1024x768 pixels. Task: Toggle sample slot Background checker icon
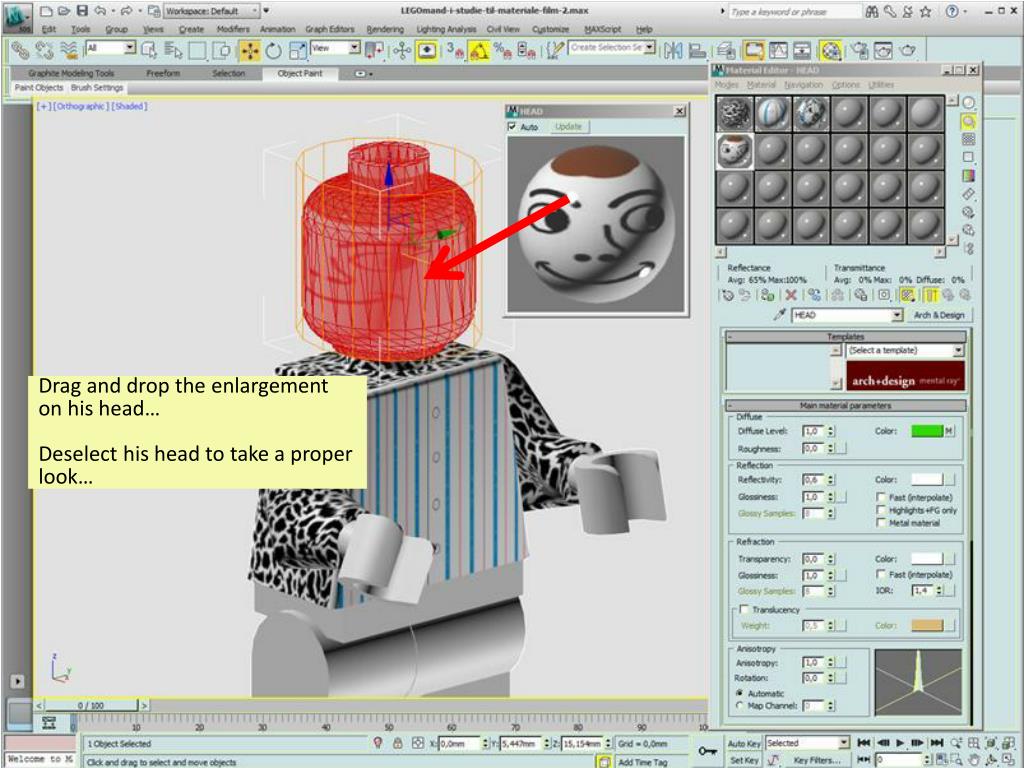click(x=968, y=139)
